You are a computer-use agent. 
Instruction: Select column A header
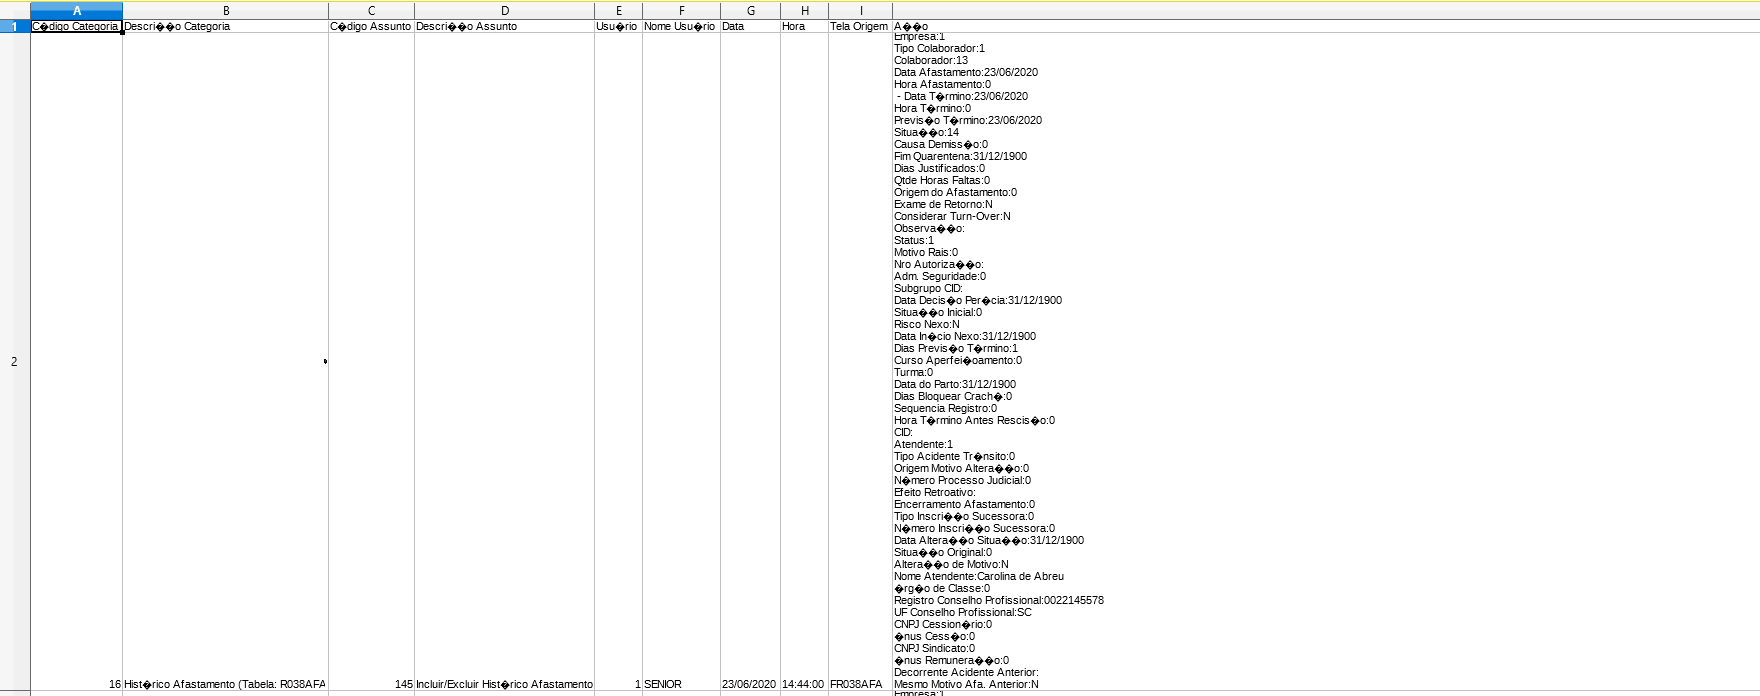(76, 11)
